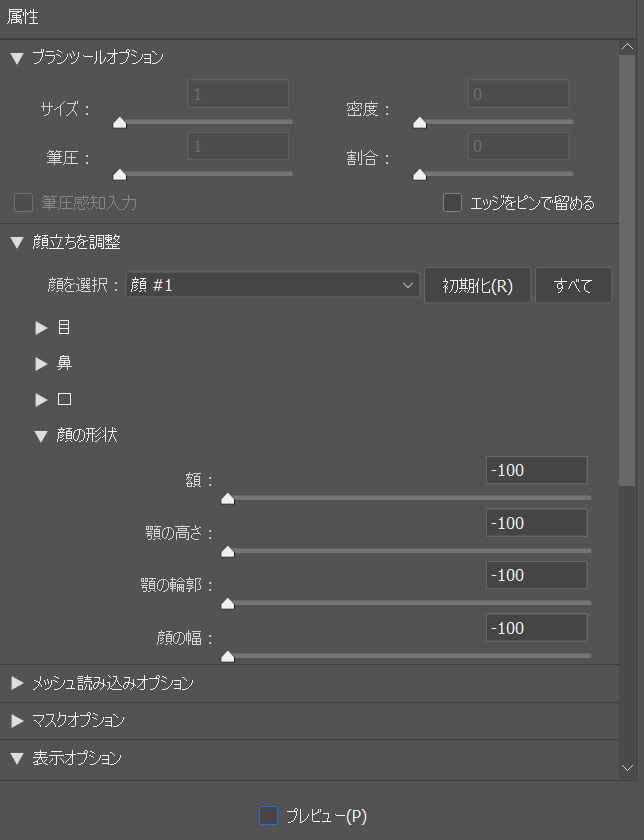644x840 pixels.
Task: Collapse the 顔立ちを調整 section
Action: (16, 242)
